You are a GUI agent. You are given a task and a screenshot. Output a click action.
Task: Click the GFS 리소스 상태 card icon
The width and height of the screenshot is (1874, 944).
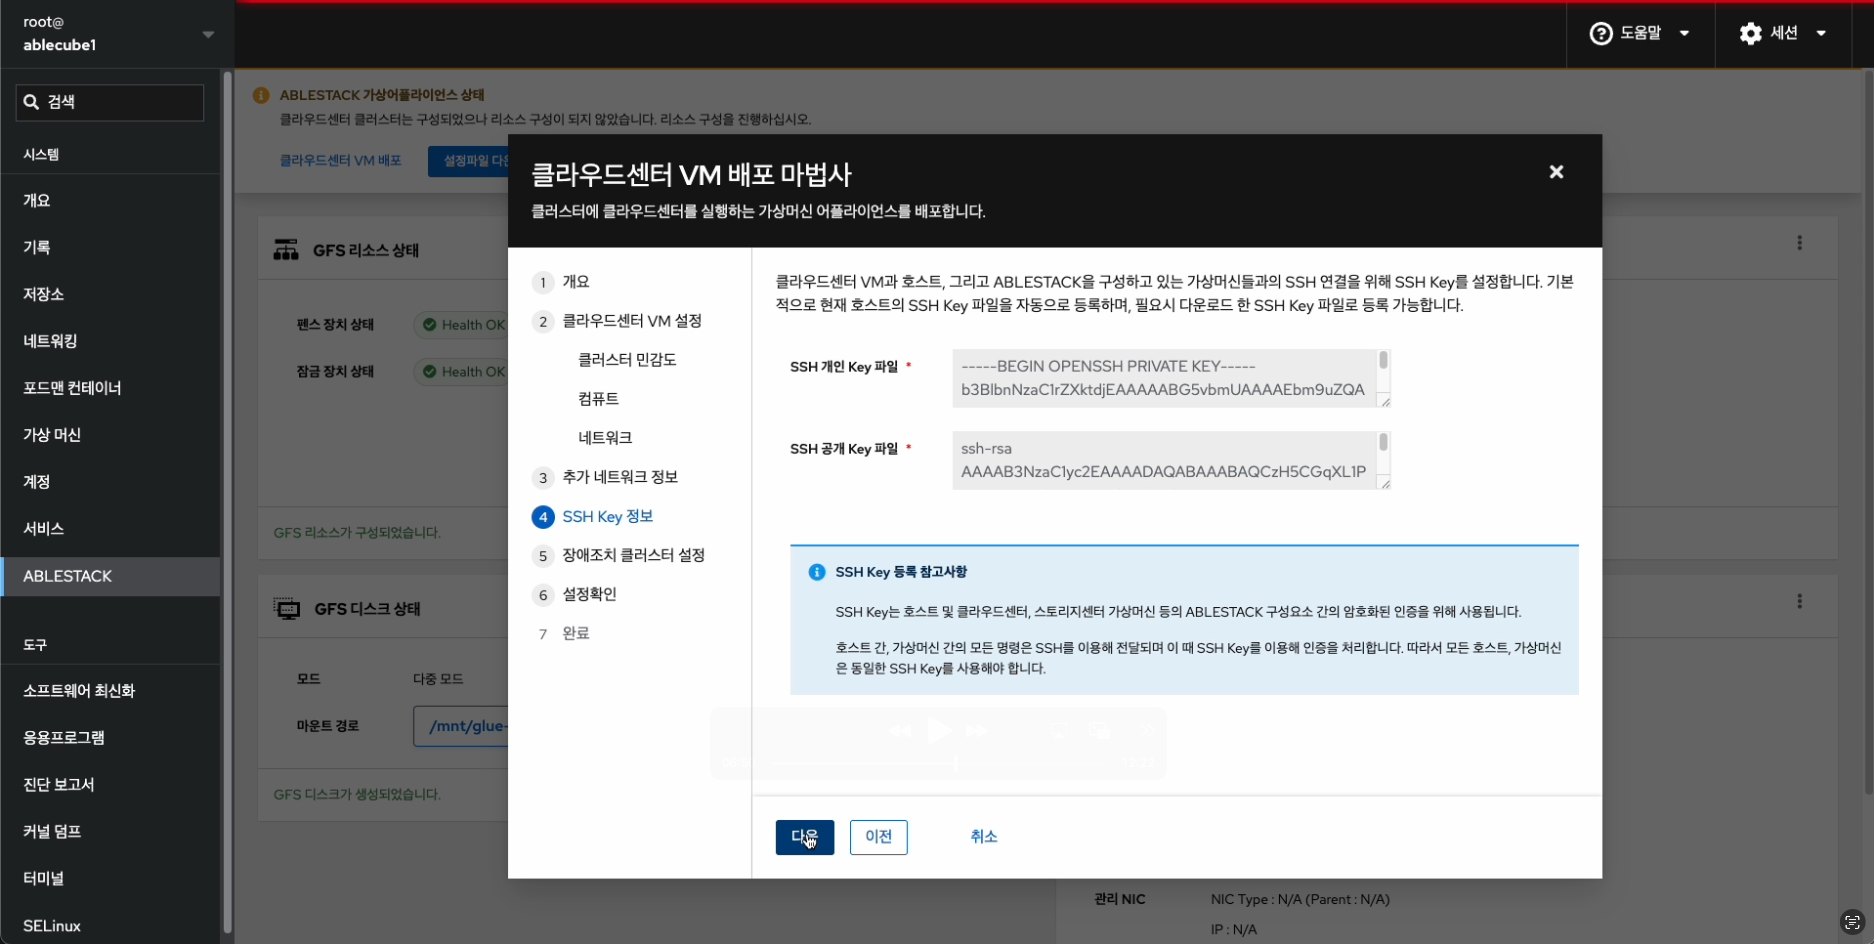(x=286, y=250)
